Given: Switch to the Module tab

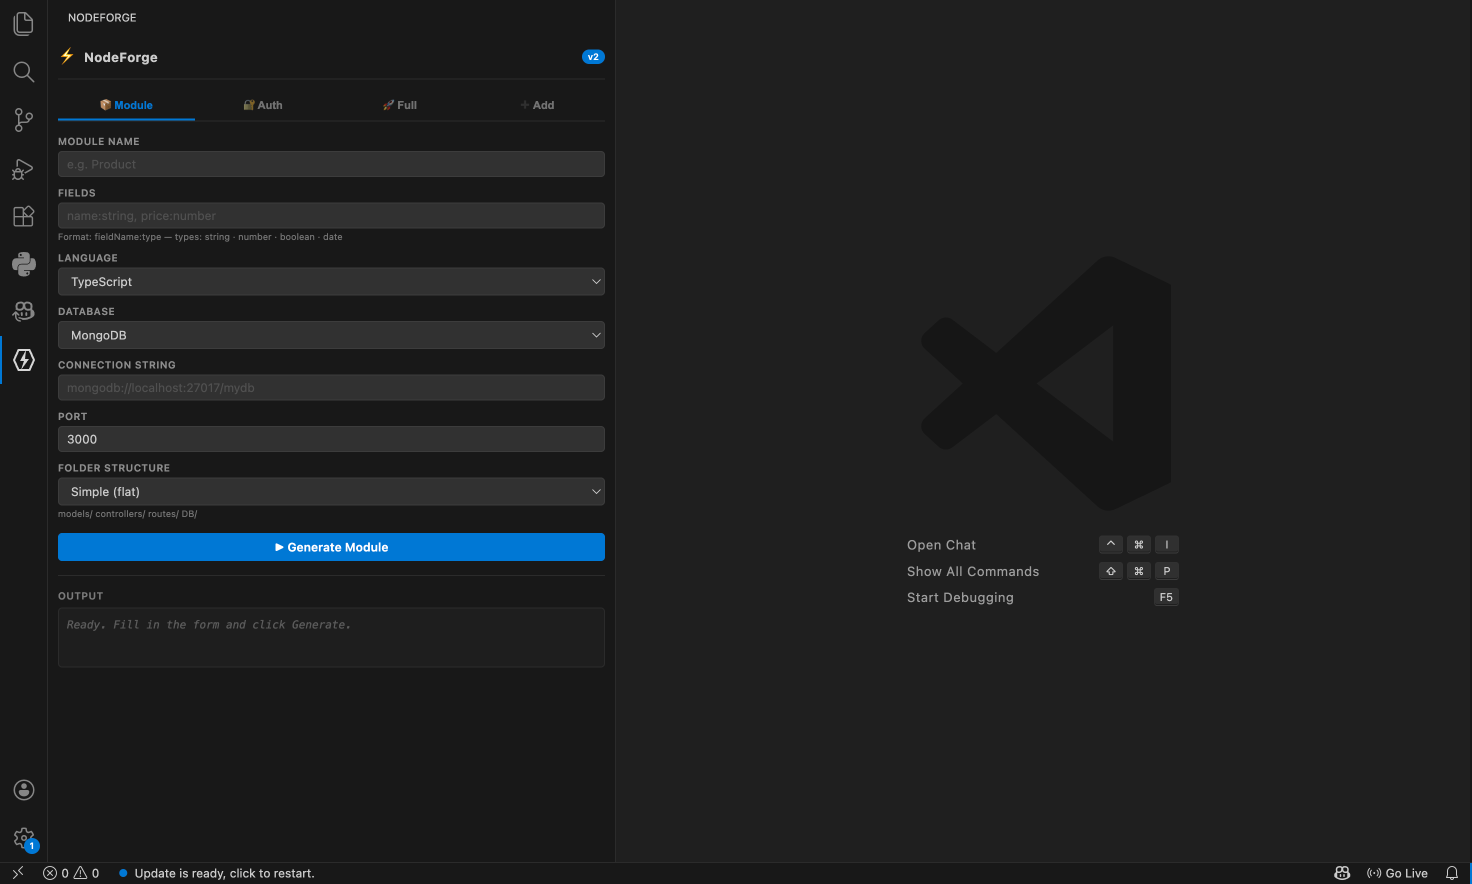Looking at the screenshot, I should [126, 105].
